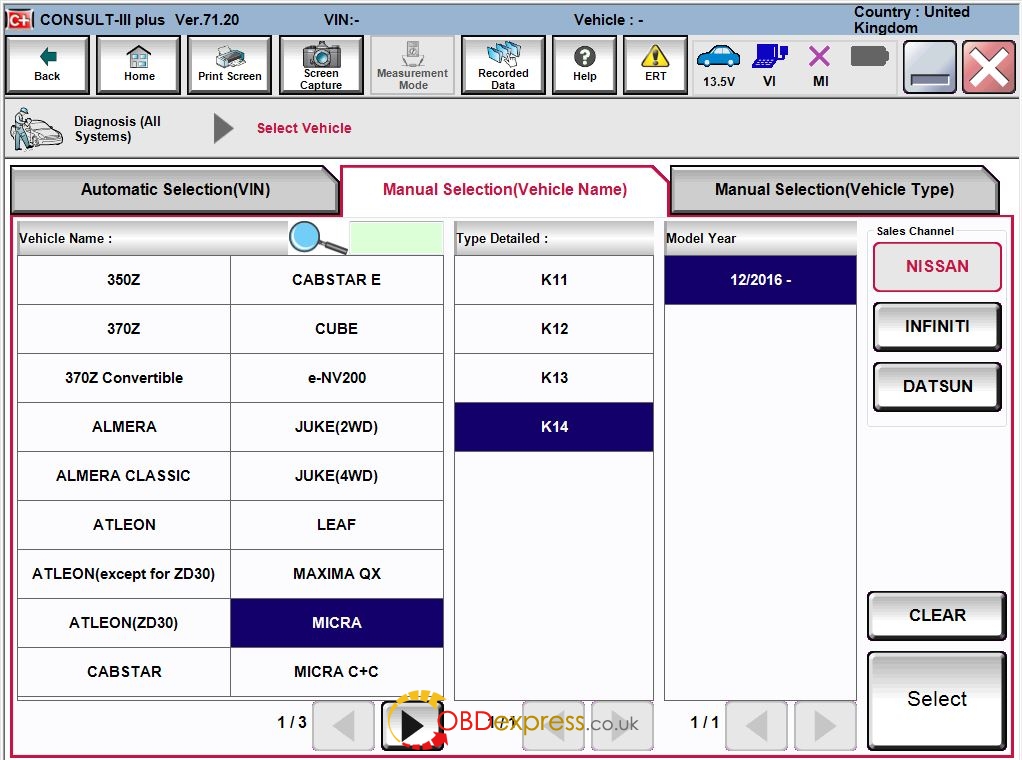Switch to Automatic Selection(VIN) tab
The image size is (1022, 760).
pos(175,190)
